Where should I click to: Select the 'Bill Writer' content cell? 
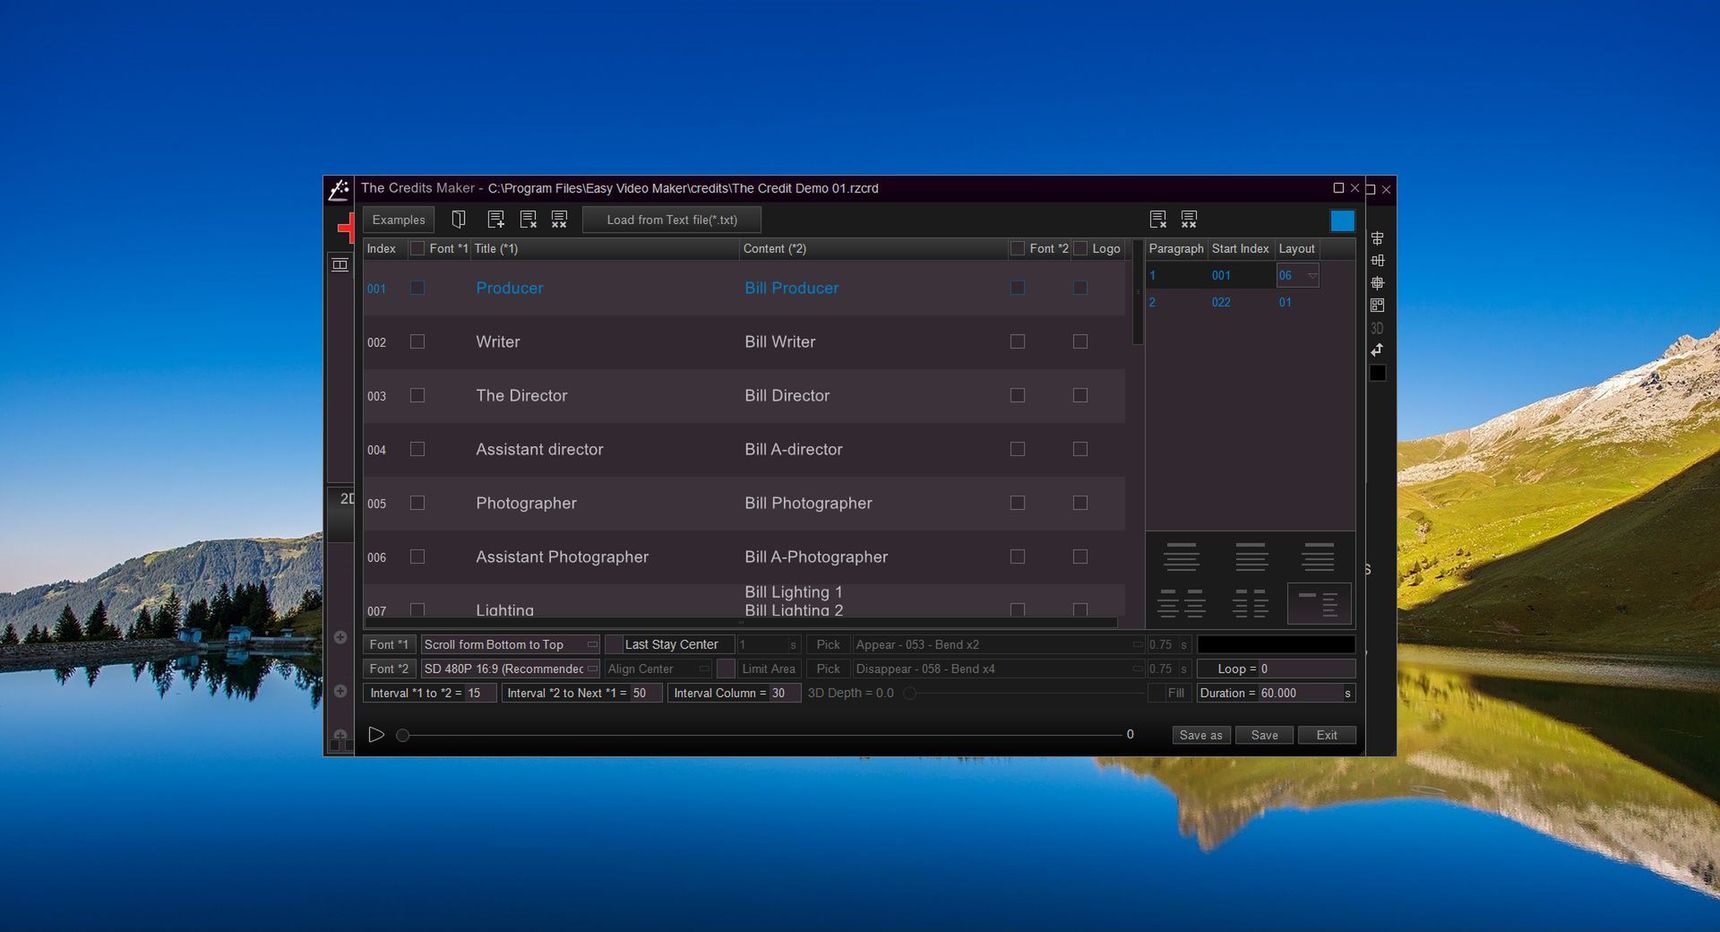point(780,342)
